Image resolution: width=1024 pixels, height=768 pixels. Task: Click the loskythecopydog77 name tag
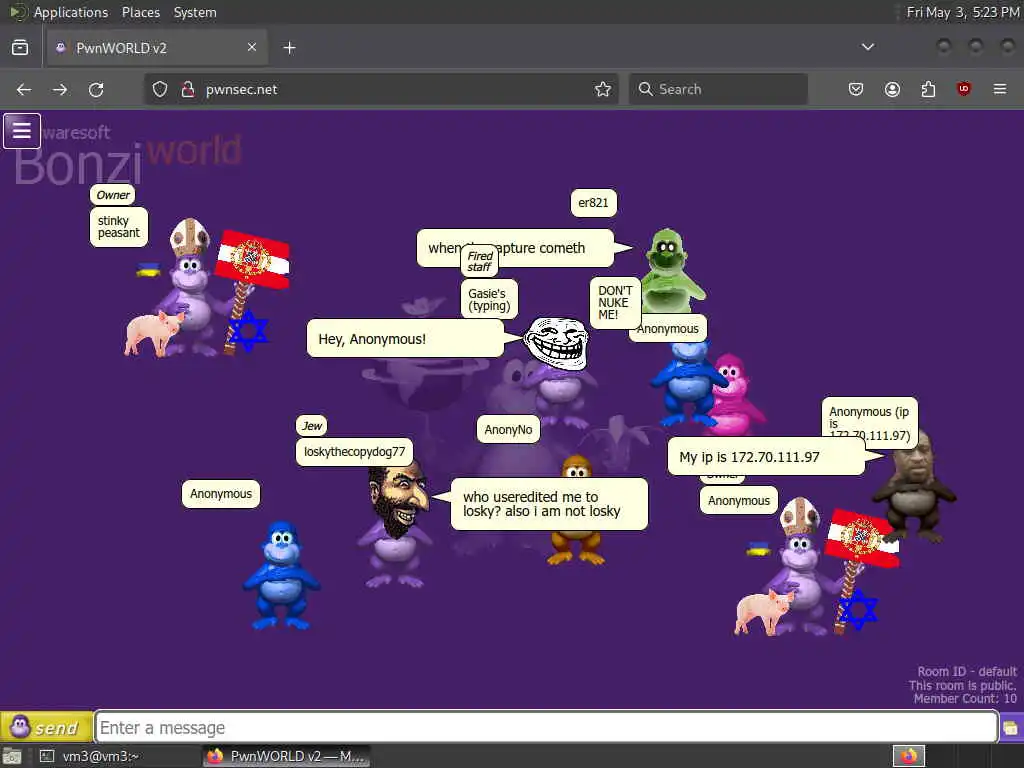[354, 451]
